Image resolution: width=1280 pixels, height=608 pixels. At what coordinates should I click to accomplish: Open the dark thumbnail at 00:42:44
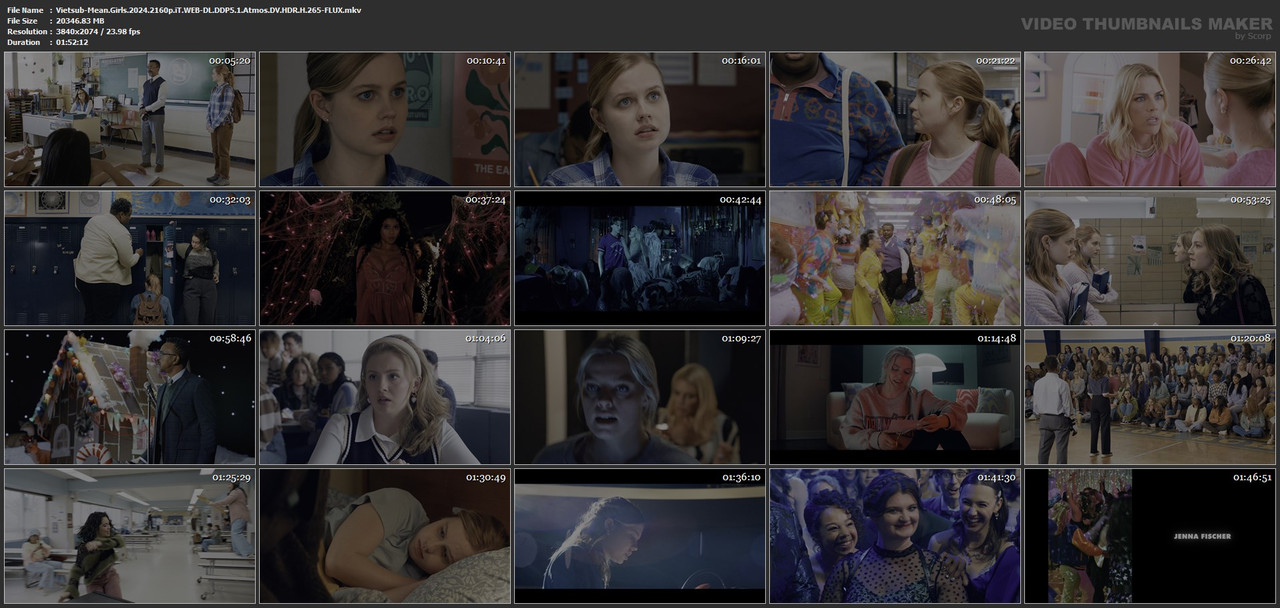coord(640,258)
